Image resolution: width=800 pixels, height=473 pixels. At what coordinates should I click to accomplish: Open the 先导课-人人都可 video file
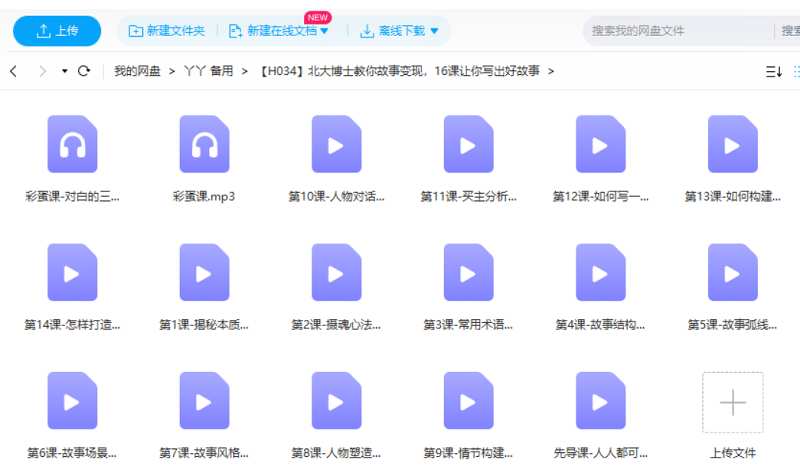click(x=600, y=400)
